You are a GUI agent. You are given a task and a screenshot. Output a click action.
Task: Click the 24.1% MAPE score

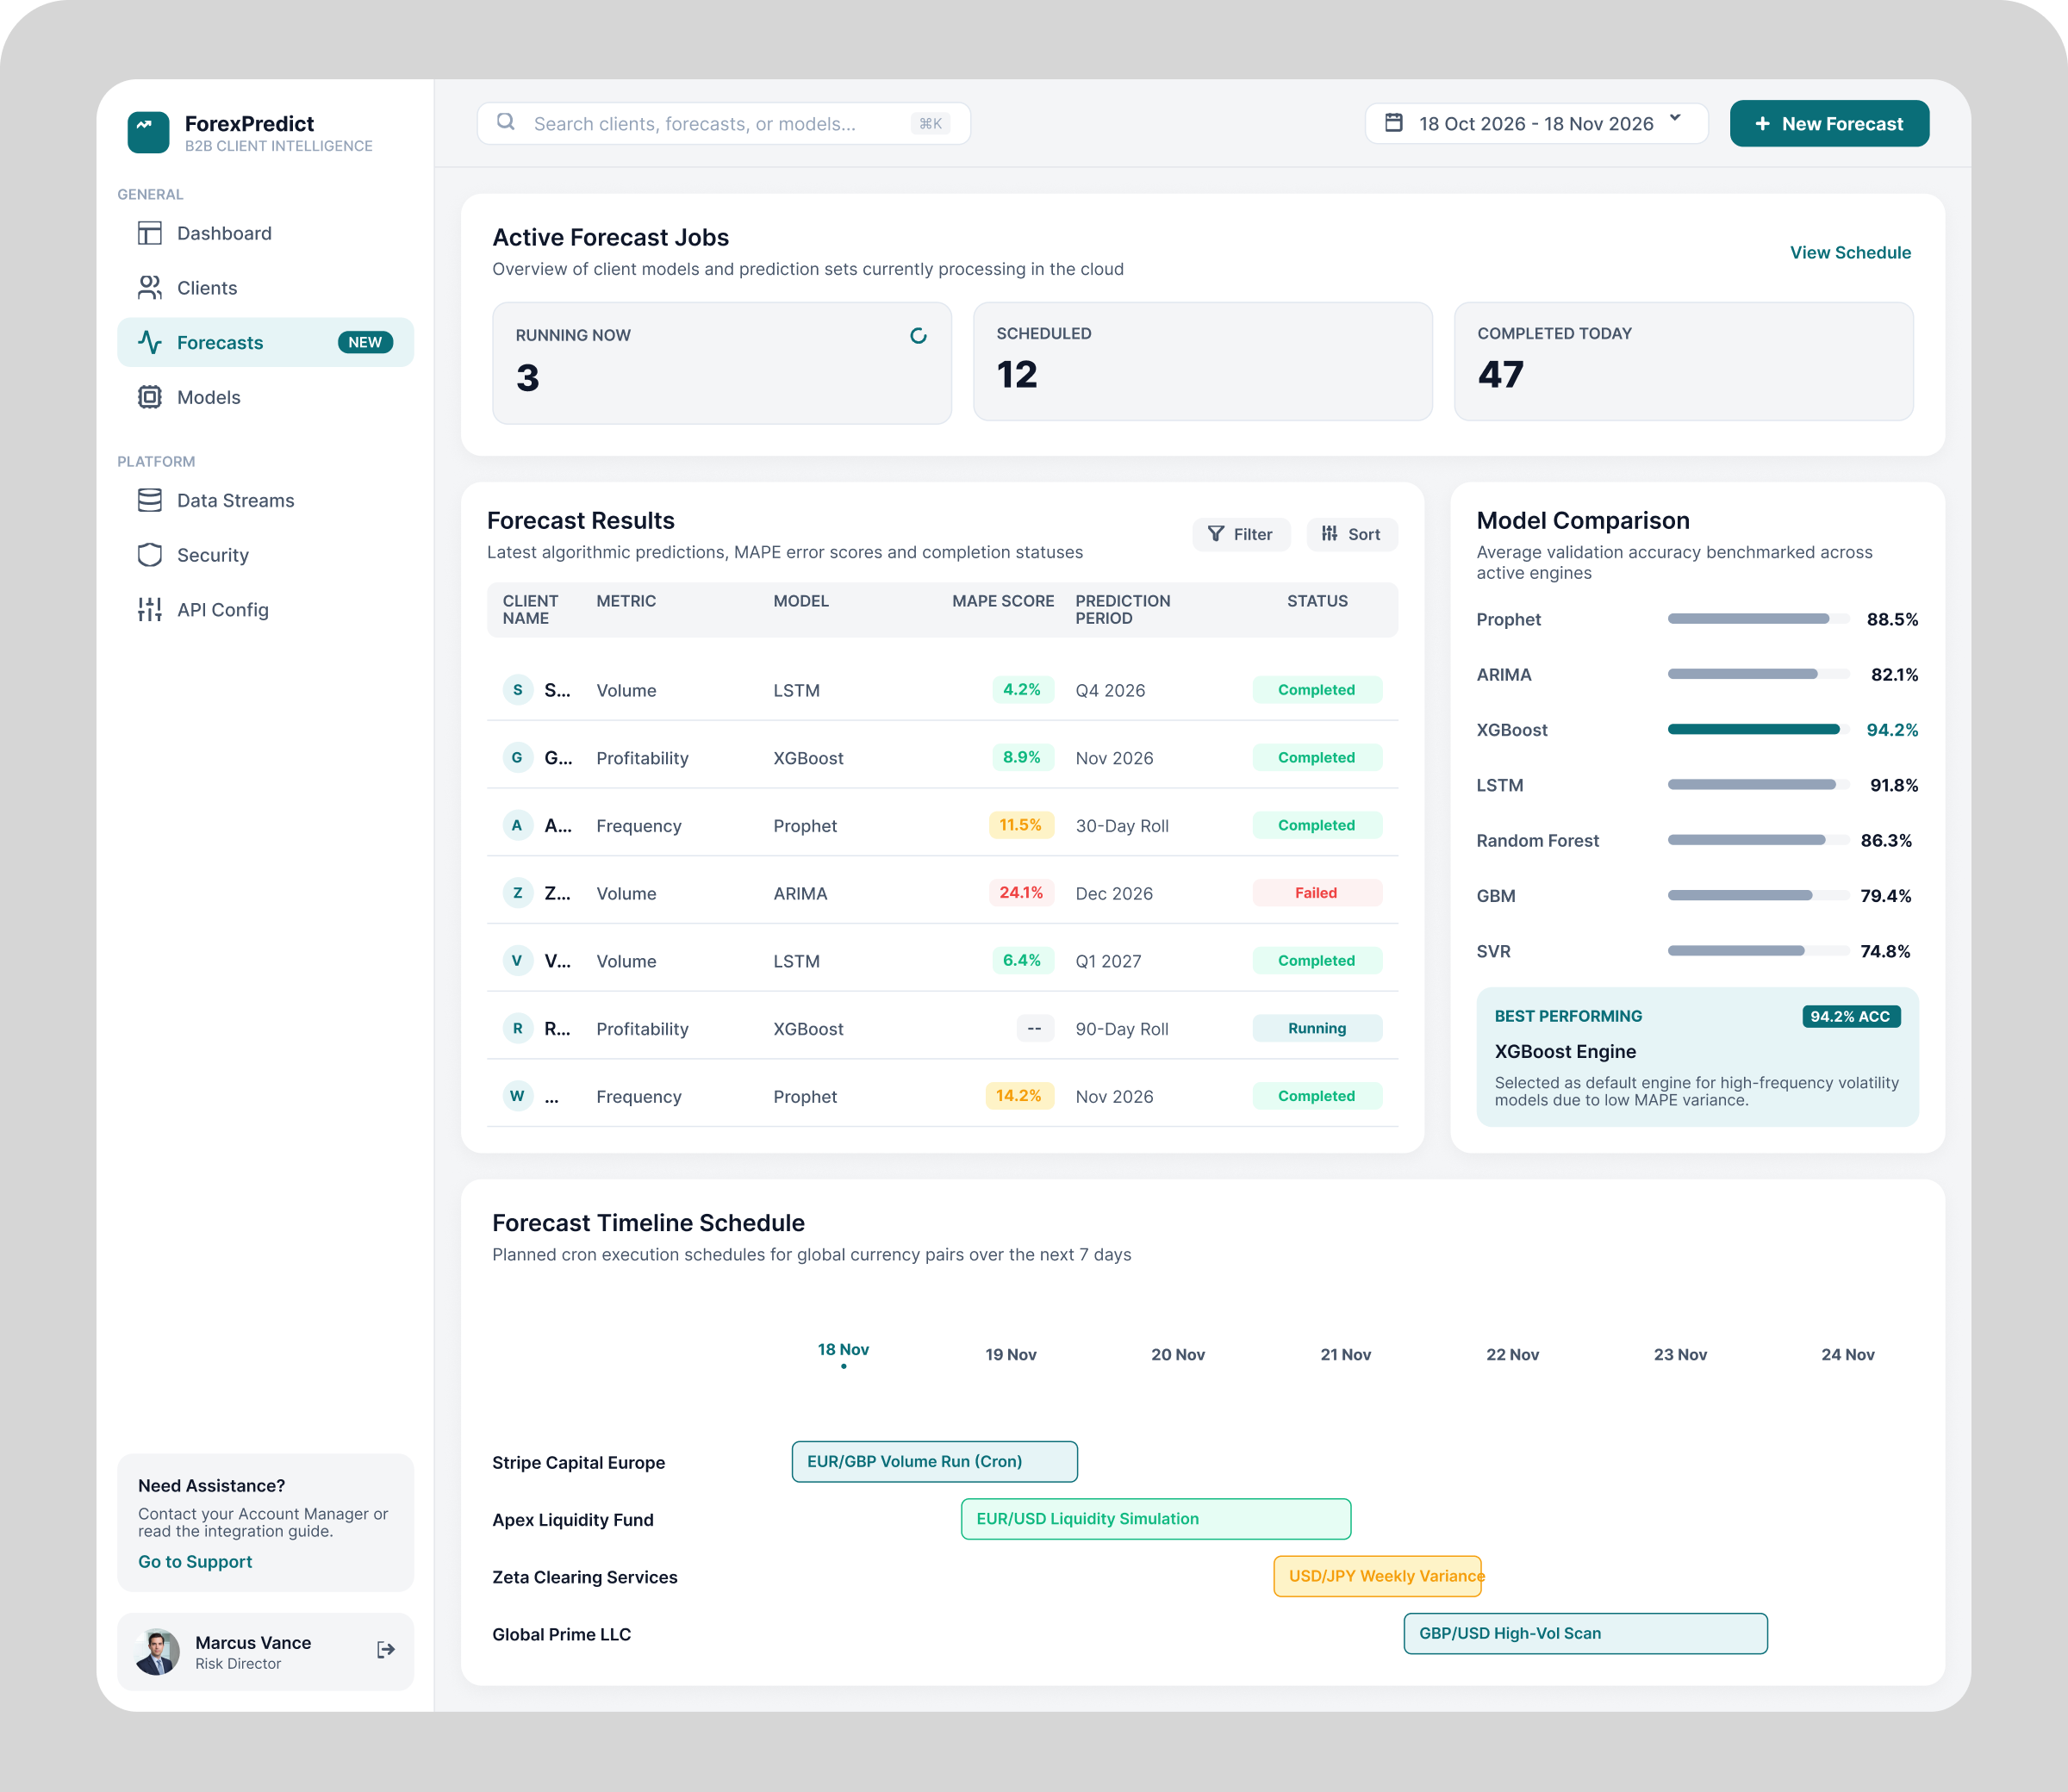(x=1021, y=892)
